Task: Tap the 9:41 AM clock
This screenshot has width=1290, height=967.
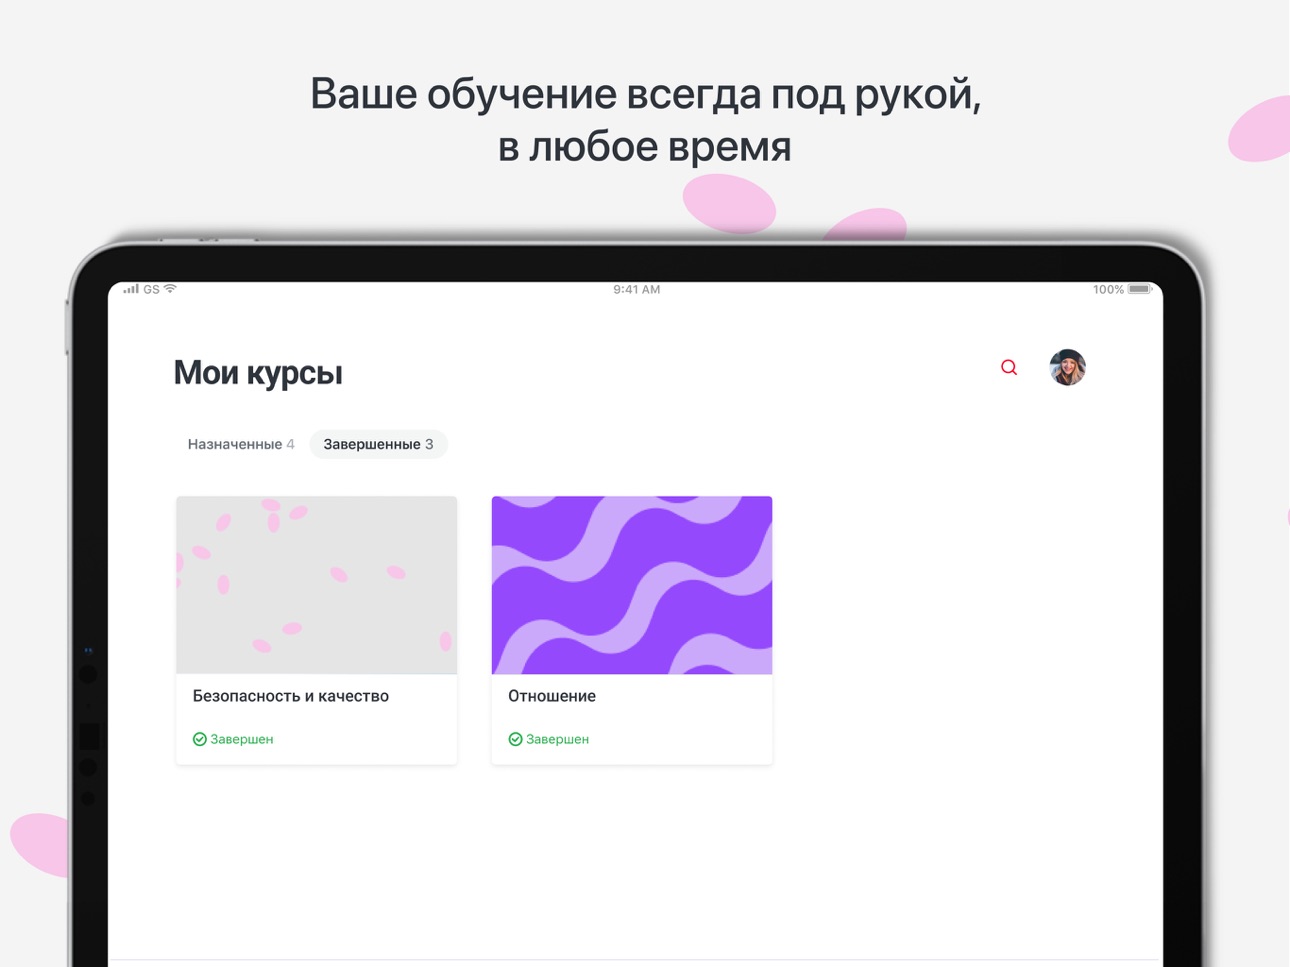Action: [637, 289]
